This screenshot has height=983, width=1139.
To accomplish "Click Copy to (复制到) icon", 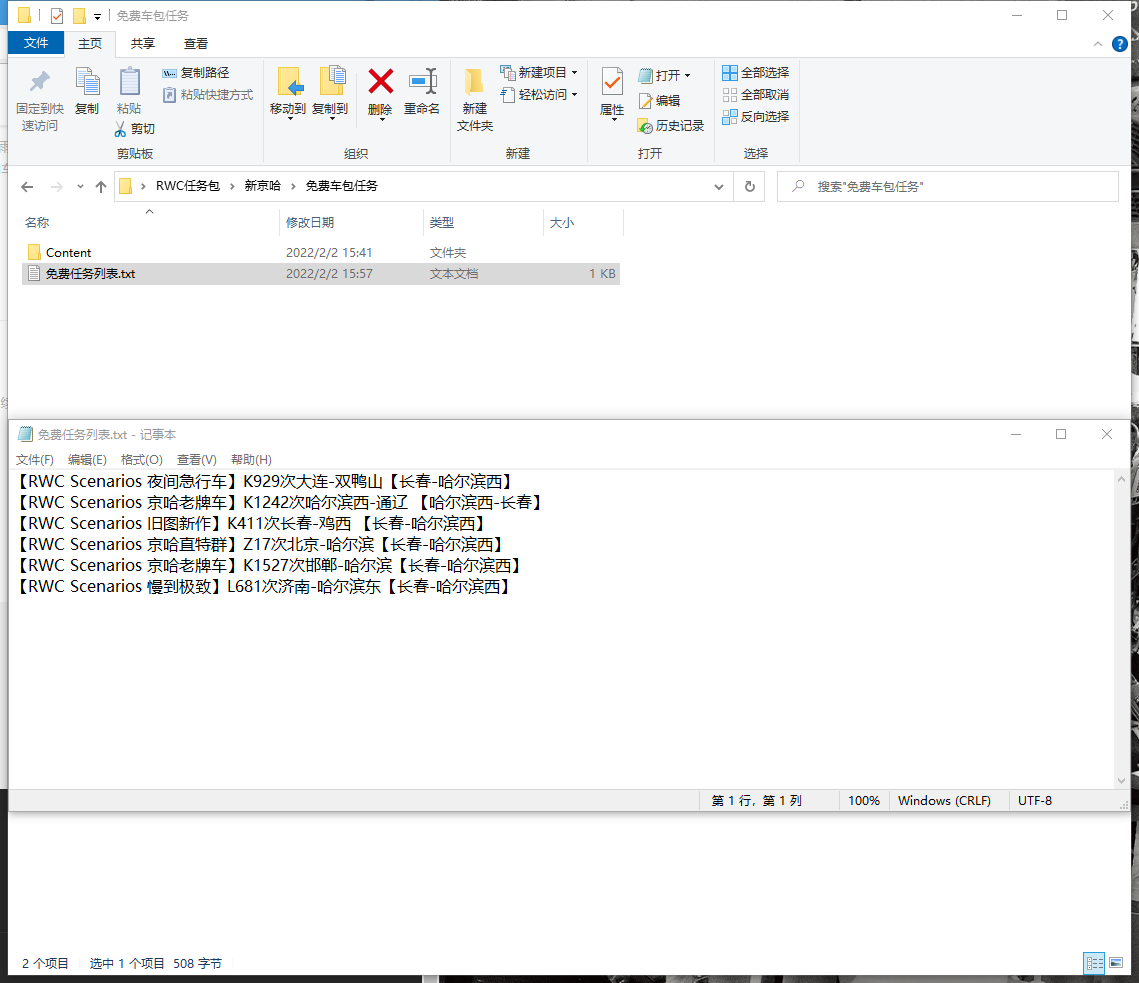I will (331, 82).
